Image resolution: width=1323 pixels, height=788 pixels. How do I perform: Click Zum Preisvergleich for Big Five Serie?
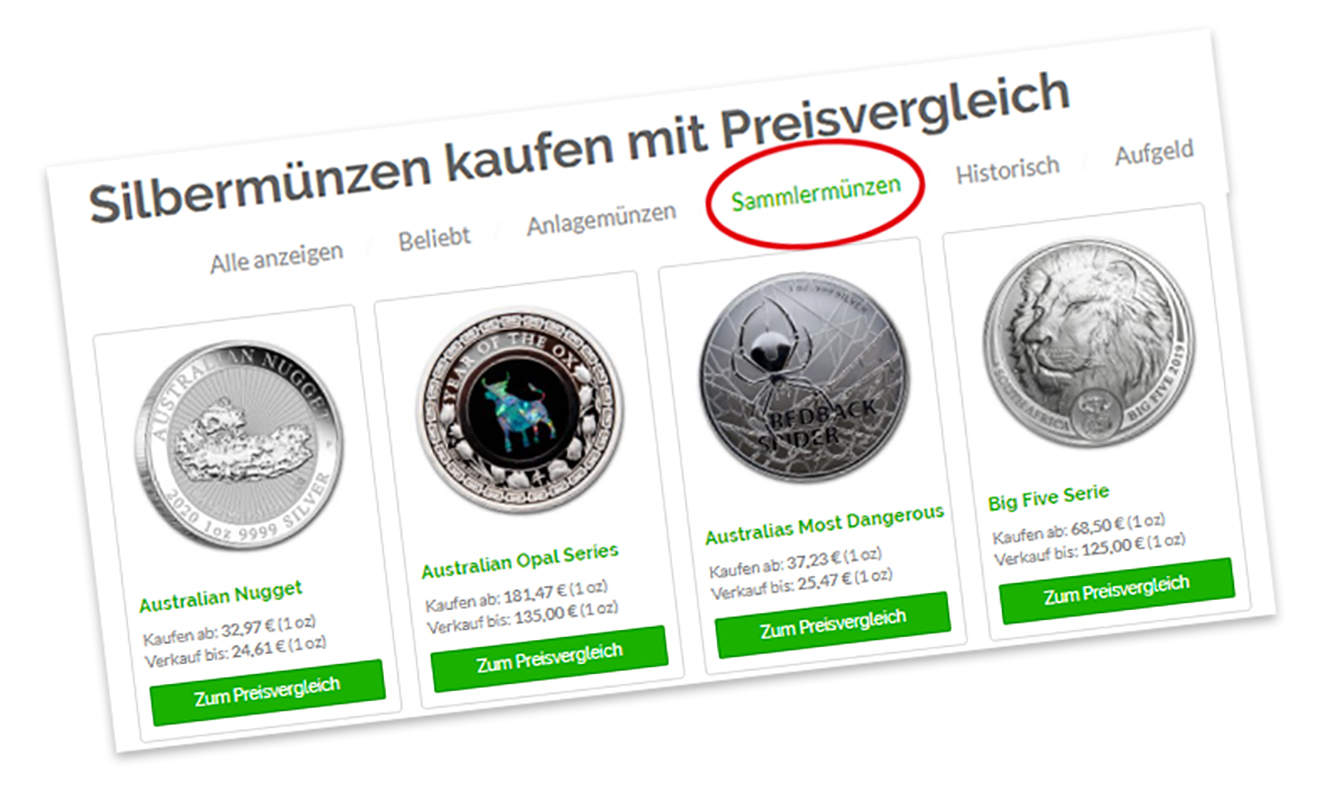pos(1116,591)
